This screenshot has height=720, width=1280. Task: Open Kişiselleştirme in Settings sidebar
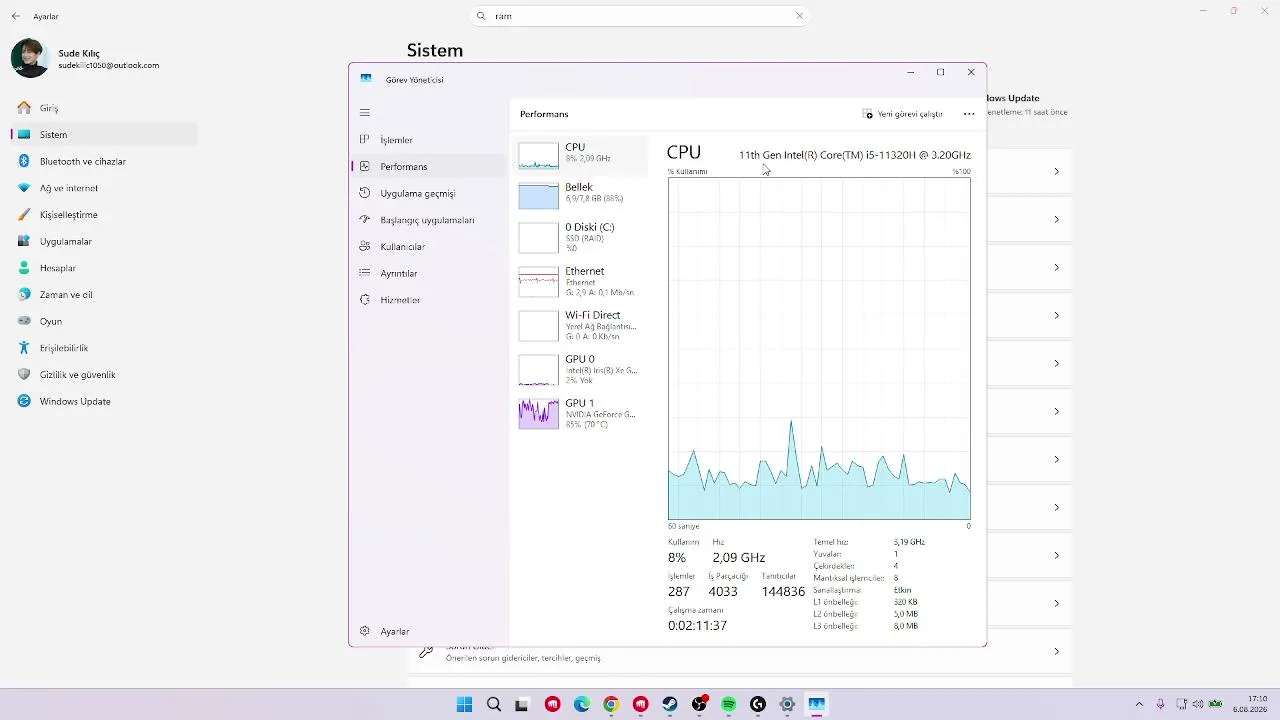tap(104, 215)
